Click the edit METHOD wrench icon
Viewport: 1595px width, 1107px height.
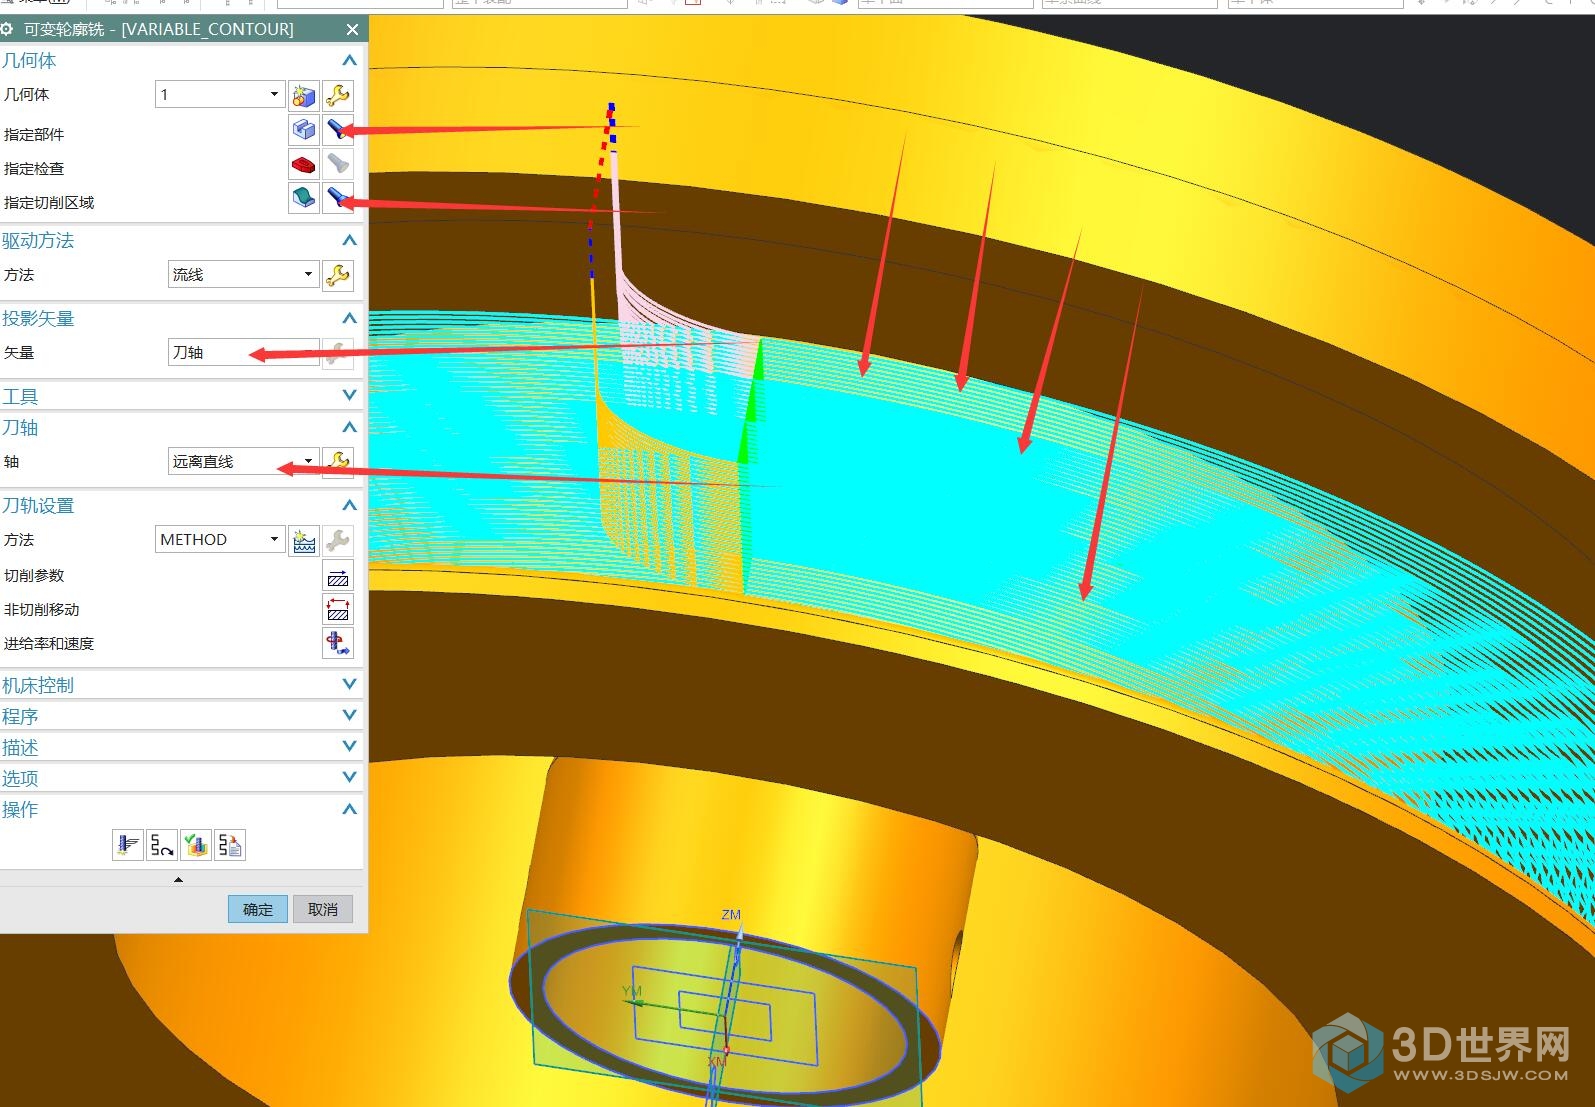338,541
